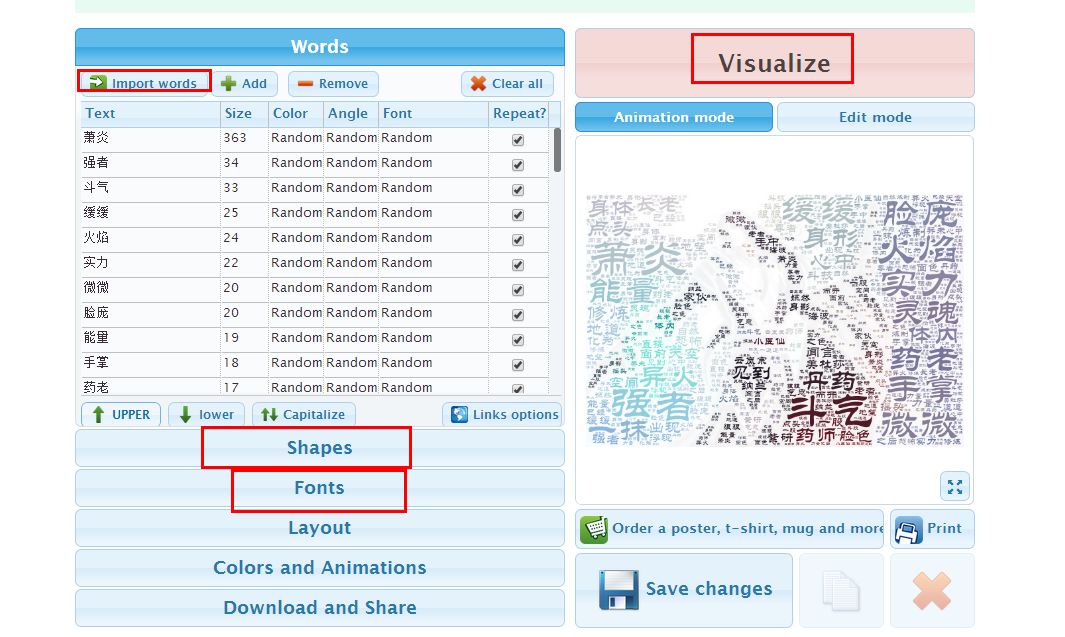Toggle Repeat checkbox for word sized 19
The image size is (1065, 637).
click(518, 340)
